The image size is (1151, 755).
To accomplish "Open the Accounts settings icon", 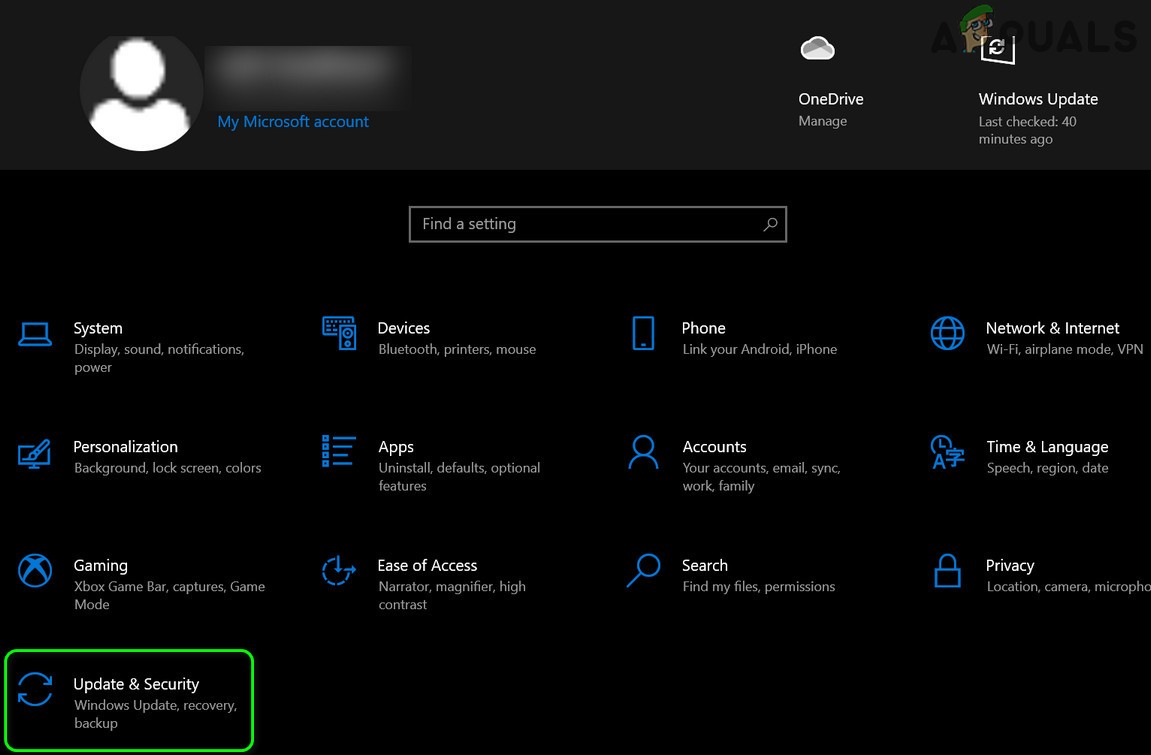I will coord(644,454).
